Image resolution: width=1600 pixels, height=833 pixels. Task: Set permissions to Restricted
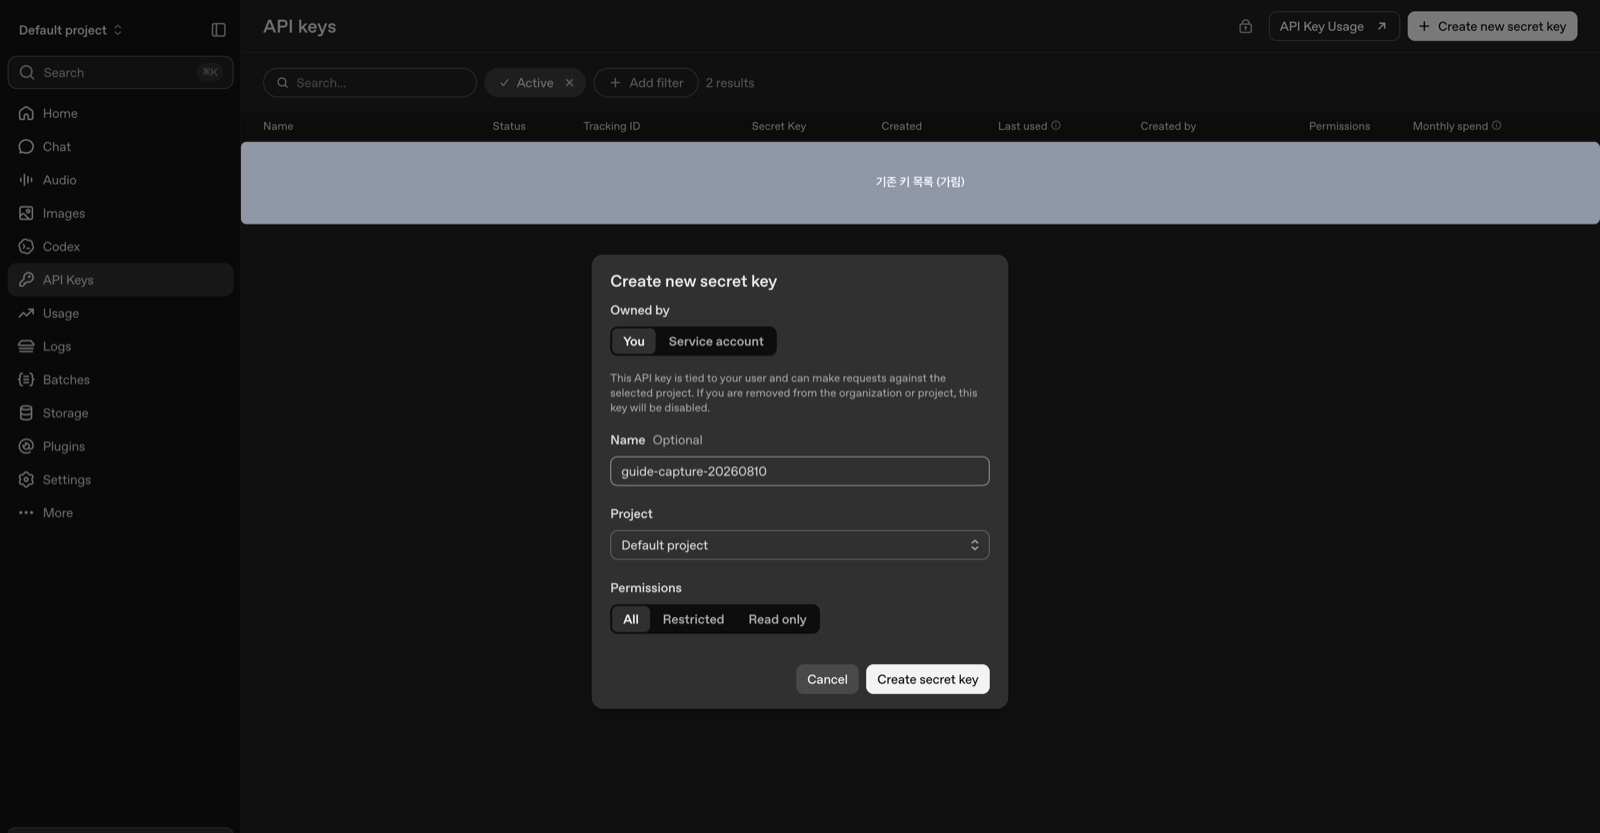(693, 619)
